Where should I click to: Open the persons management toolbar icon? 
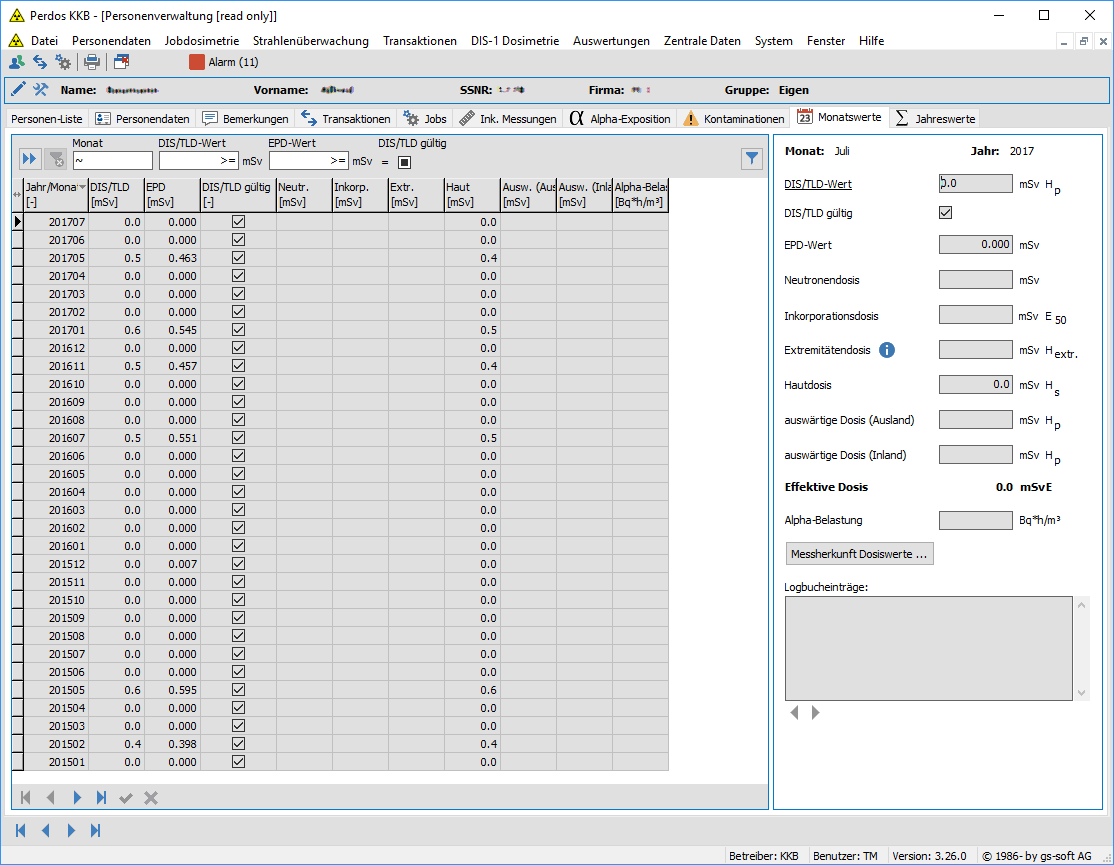pyautogui.click(x=16, y=62)
